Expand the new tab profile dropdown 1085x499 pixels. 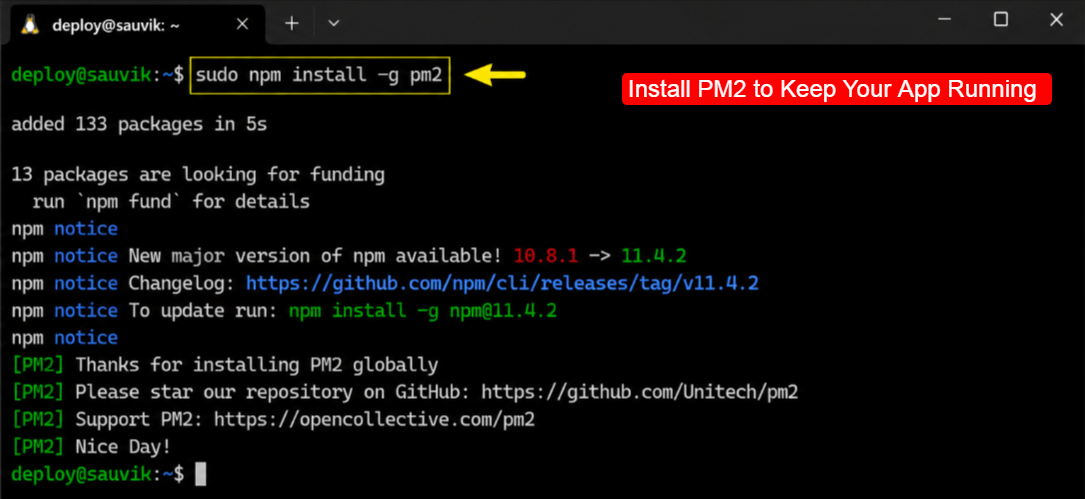point(334,24)
